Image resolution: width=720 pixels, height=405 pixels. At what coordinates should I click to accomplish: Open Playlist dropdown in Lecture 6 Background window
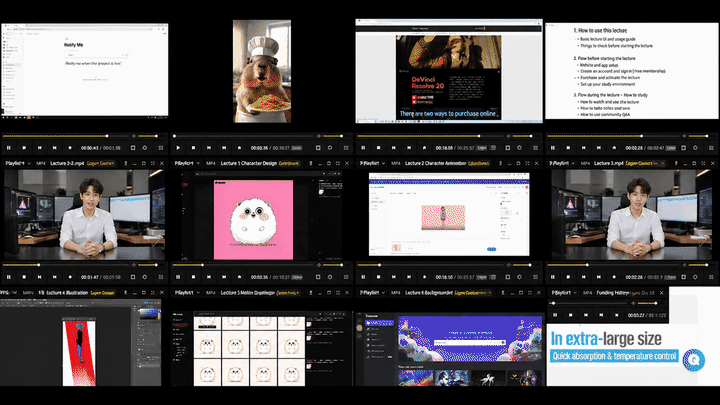pos(372,292)
